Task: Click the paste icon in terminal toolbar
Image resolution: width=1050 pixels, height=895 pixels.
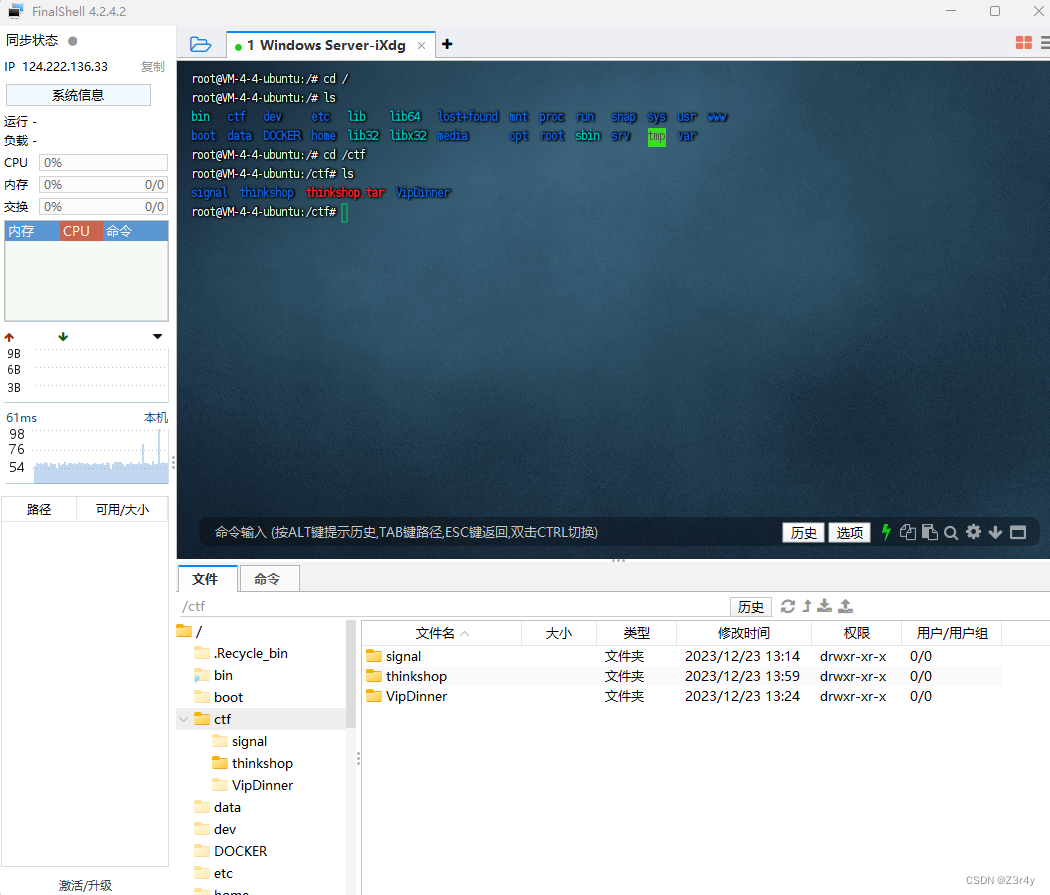Action: click(930, 532)
